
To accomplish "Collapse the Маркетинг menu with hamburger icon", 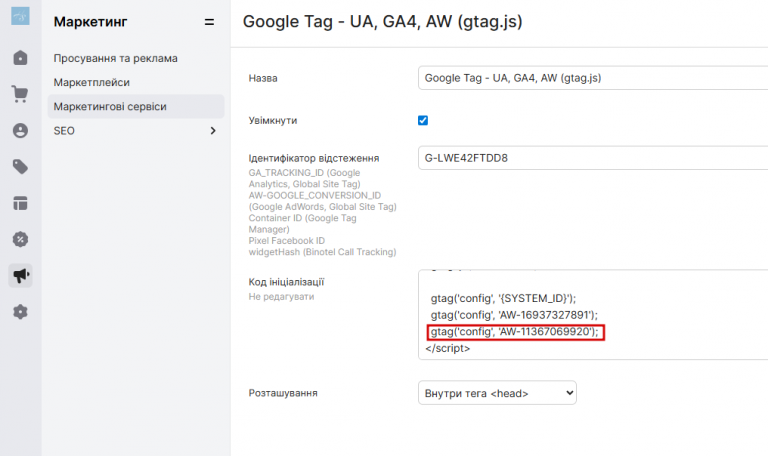I will click(x=209, y=22).
